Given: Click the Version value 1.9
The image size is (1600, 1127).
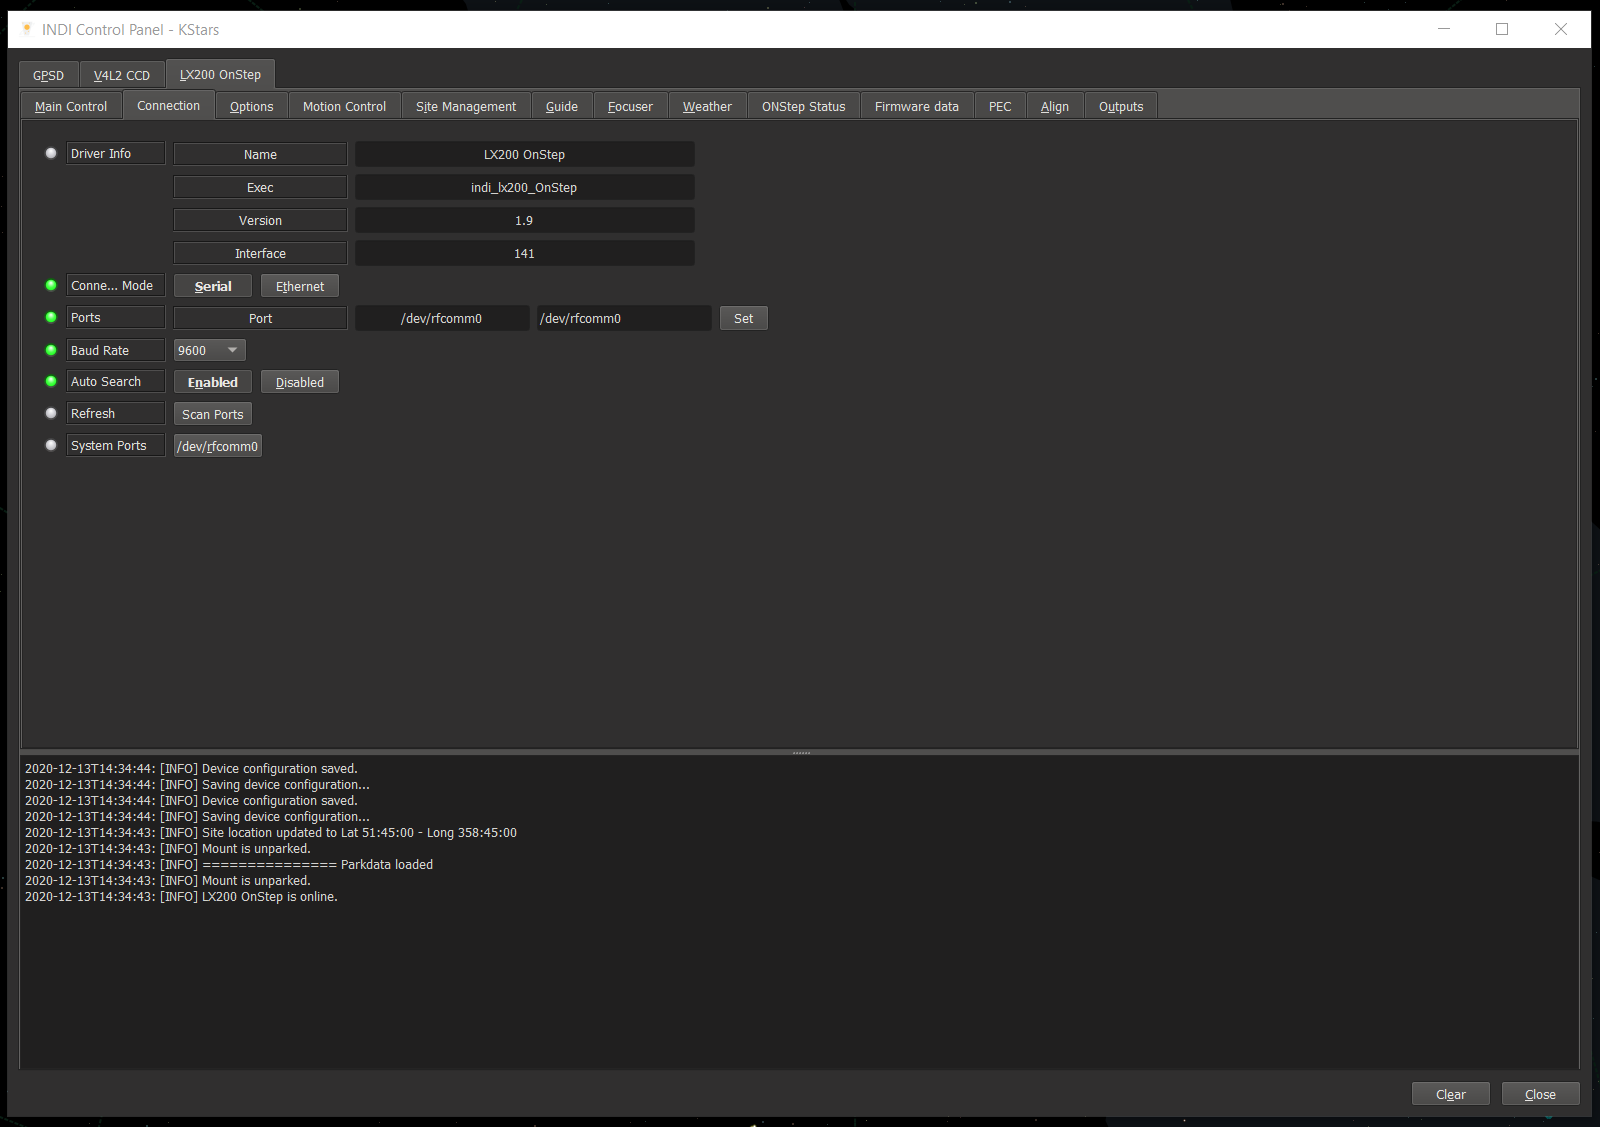Looking at the screenshot, I should pos(525,220).
